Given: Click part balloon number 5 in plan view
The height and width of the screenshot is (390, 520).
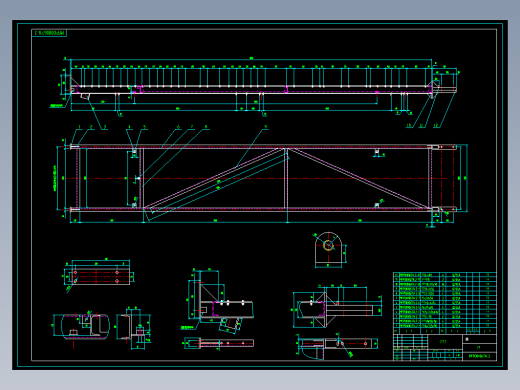Looking at the screenshot, I should point(144,127).
